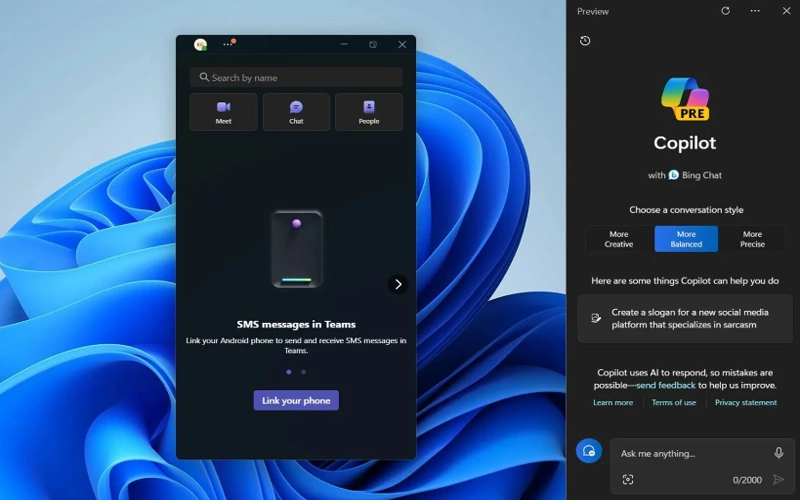Image resolution: width=800 pixels, height=500 pixels.
Task: Open the send feedback link
Action: click(666, 385)
